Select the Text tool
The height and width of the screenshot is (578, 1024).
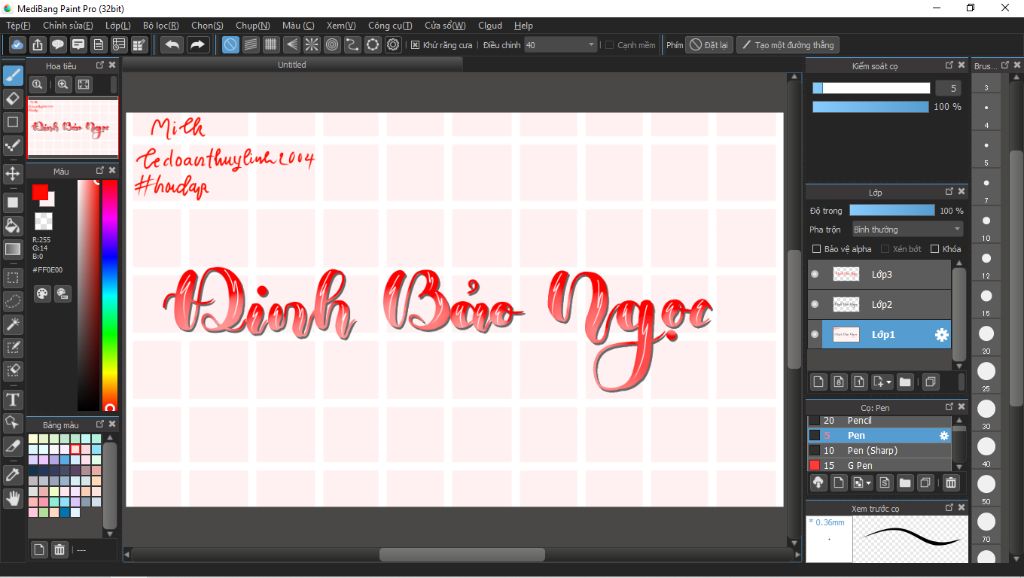coord(13,399)
